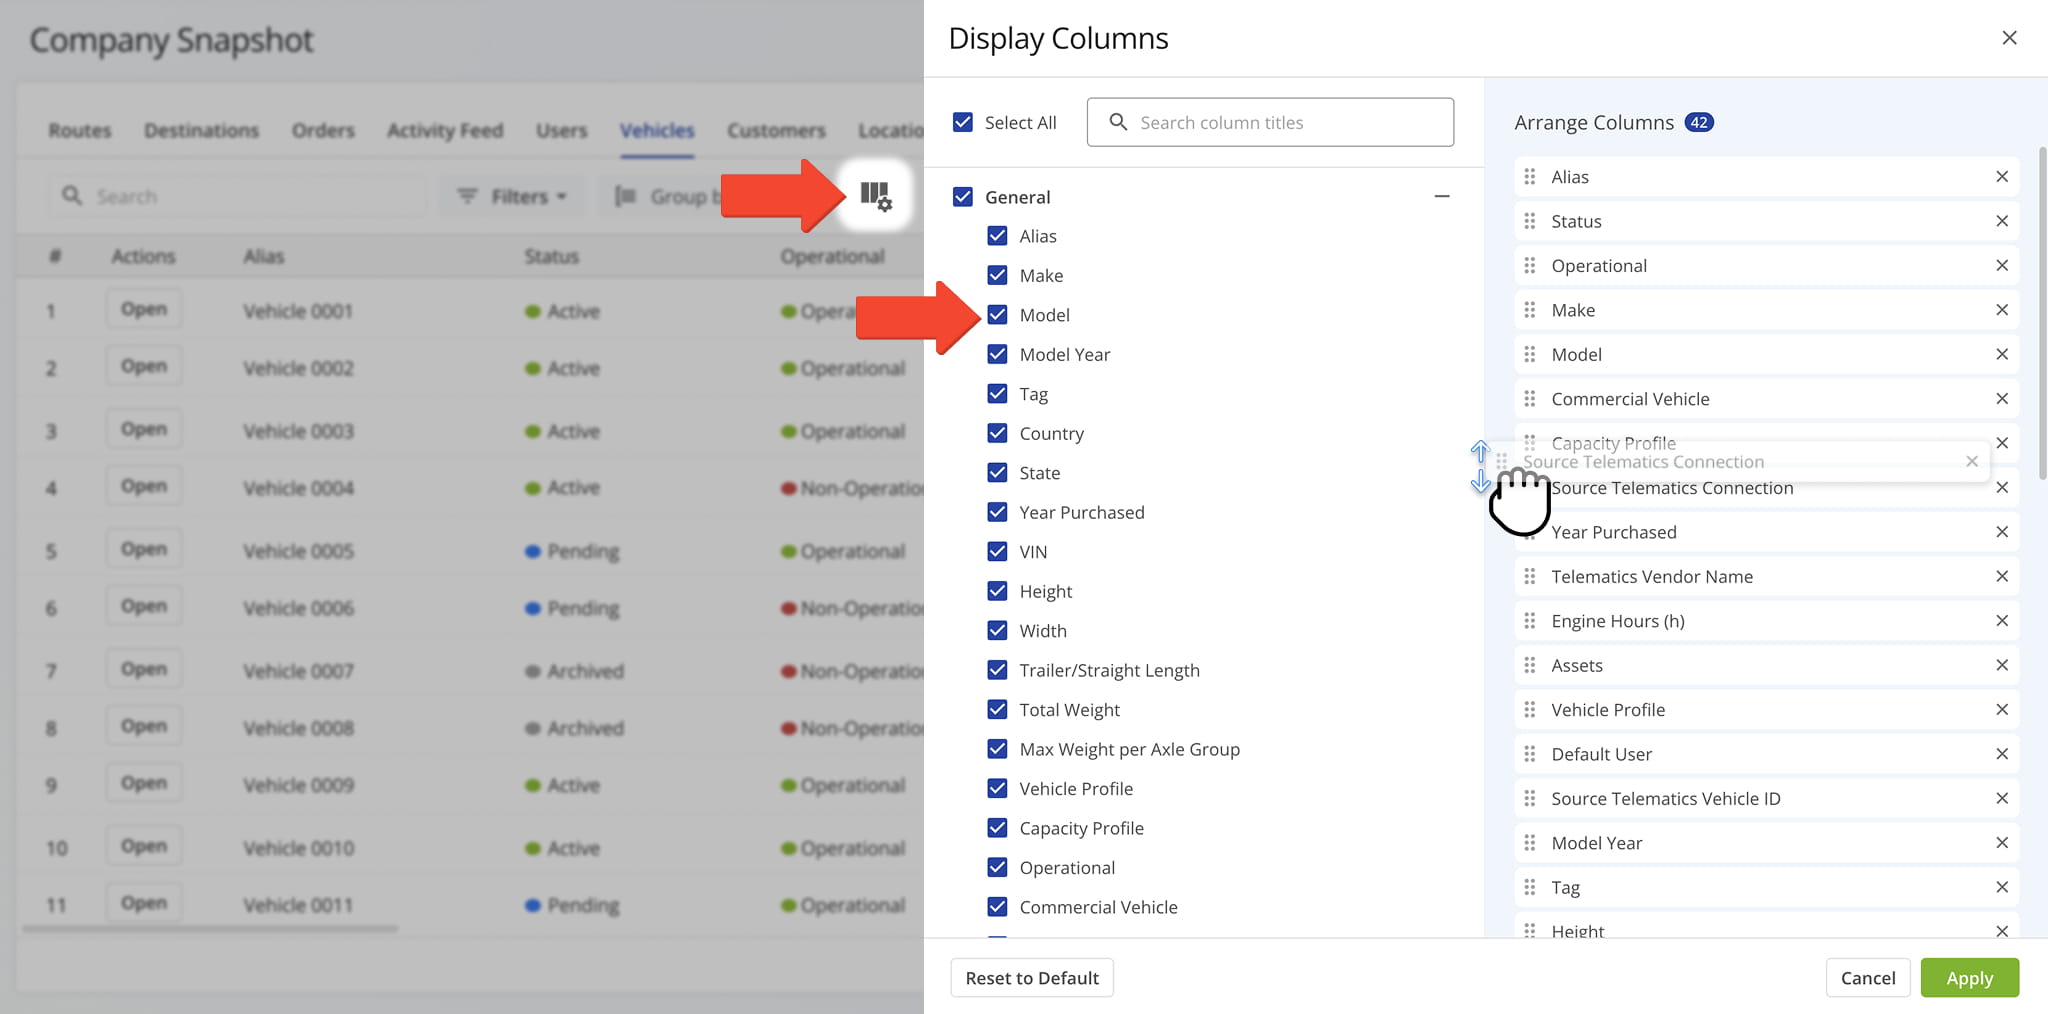Image resolution: width=2048 pixels, height=1014 pixels.
Task: Select Source Telematics Vehicle ID row
Action: 1766,799
